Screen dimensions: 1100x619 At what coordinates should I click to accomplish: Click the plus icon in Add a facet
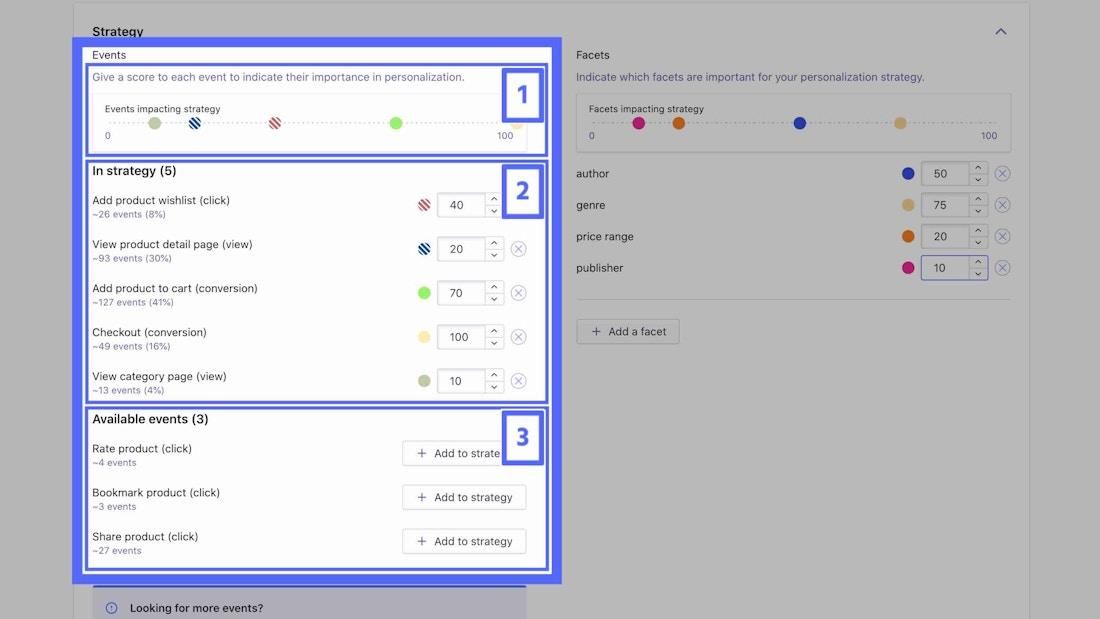coord(596,331)
